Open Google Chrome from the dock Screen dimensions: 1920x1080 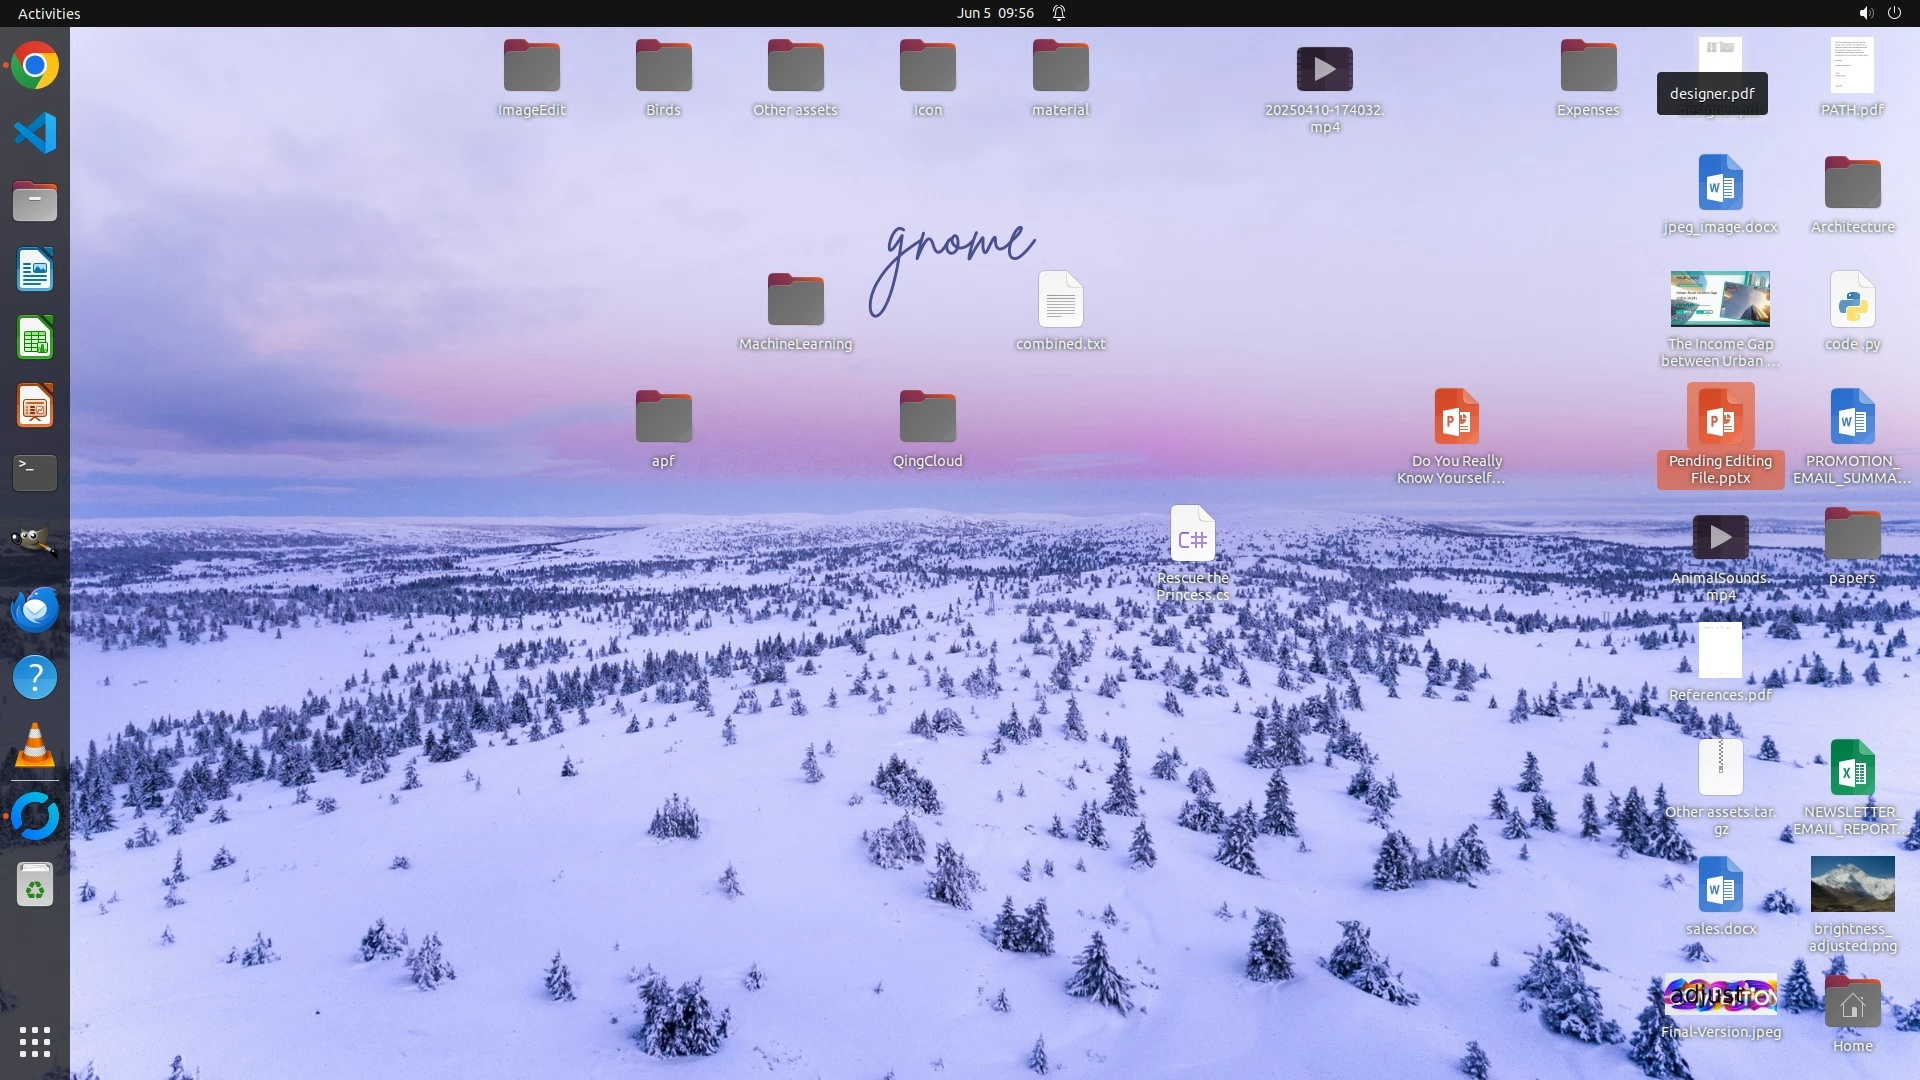pos(35,66)
